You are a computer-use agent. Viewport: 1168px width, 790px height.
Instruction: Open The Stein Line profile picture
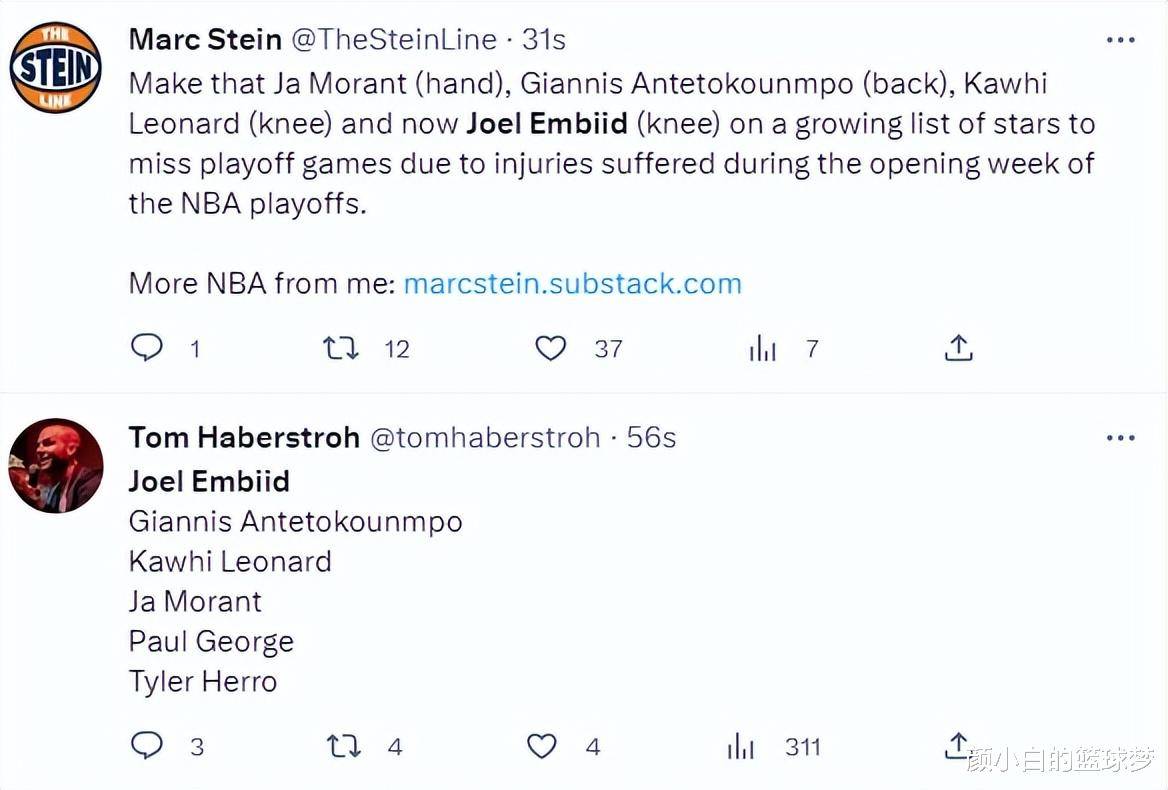pyautogui.click(x=55, y=67)
